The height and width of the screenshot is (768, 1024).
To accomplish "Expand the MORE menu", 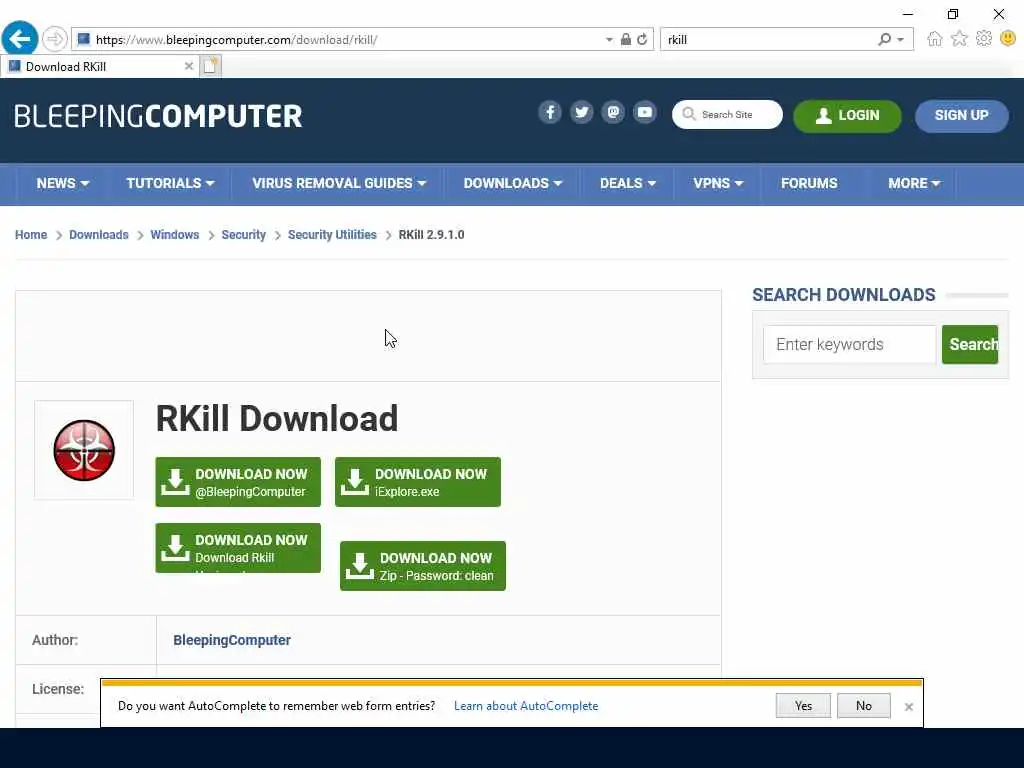I will [914, 184].
